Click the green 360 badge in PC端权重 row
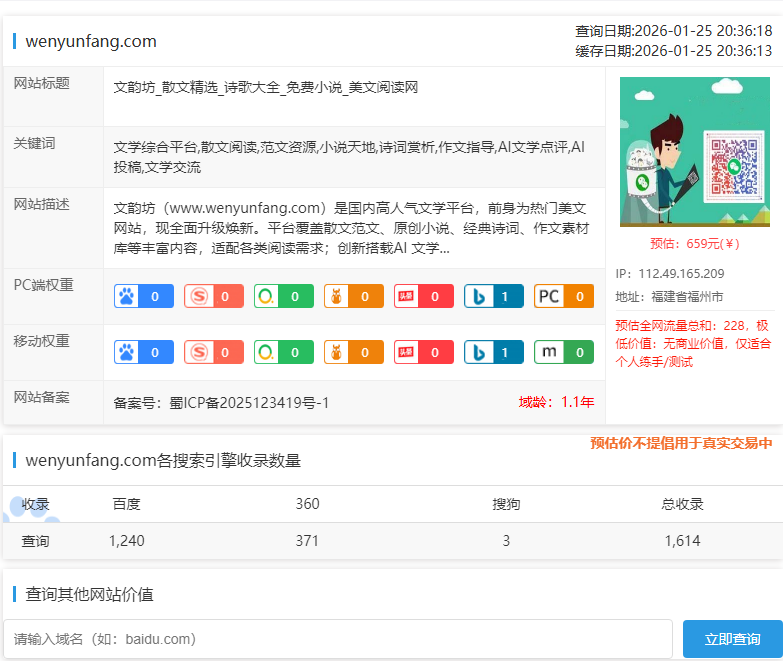 point(284,296)
